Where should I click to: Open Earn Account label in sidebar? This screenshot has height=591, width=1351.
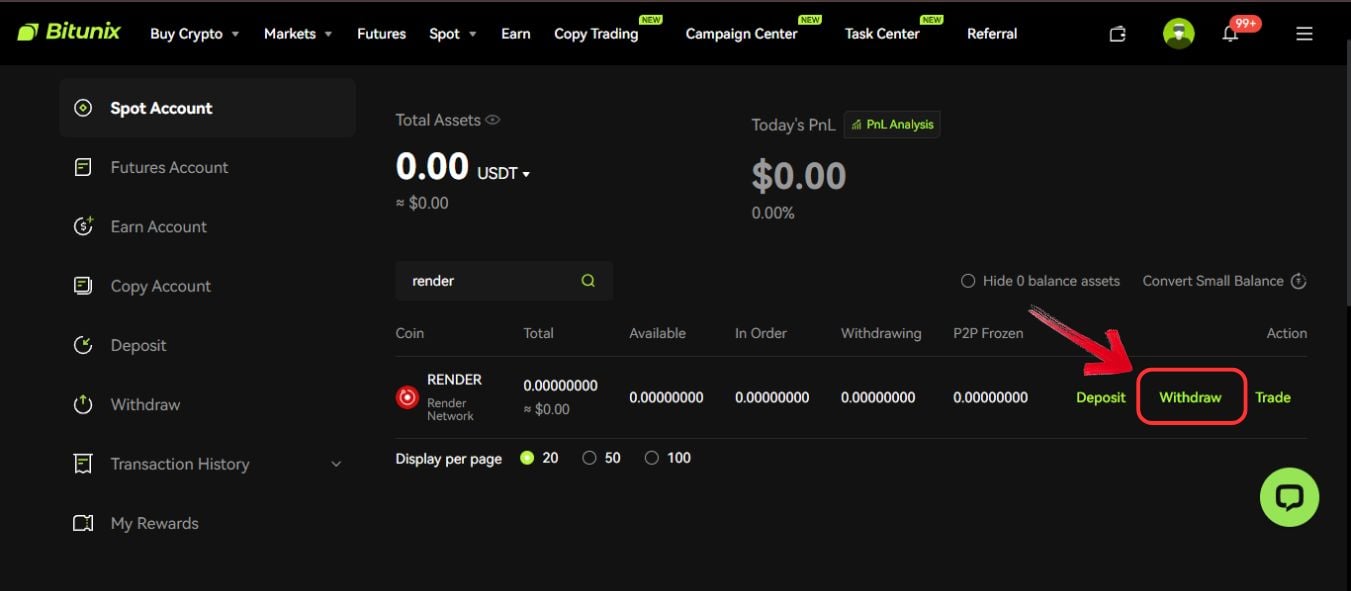tap(158, 226)
